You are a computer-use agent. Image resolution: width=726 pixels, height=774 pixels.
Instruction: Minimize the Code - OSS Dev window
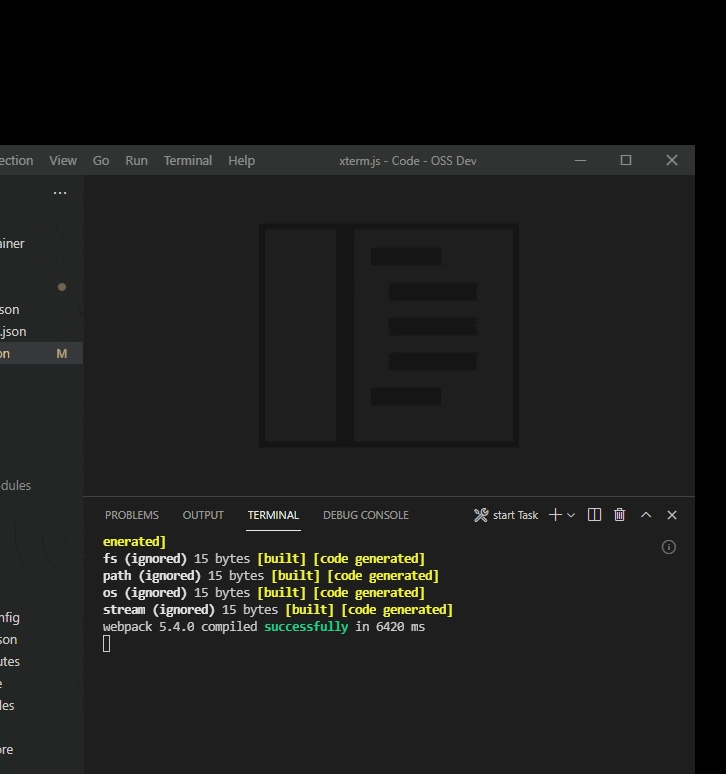[580, 160]
